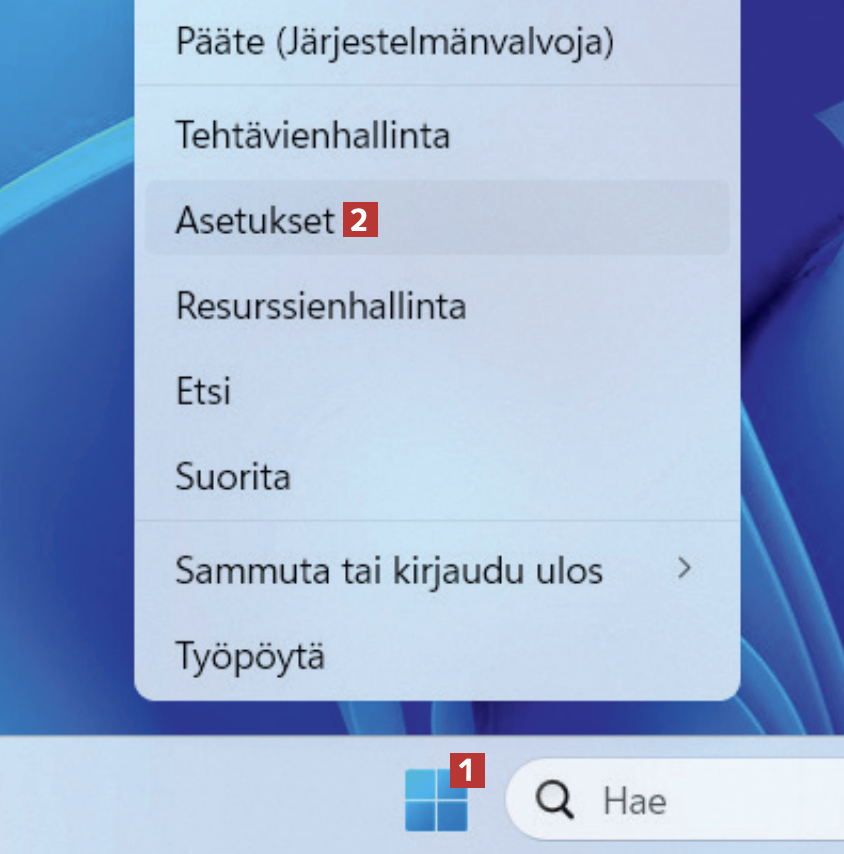Viewport: 844px width, 854px height.
Task: Open Resurssienhallinta file explorer entry
Action: tap(320, 305)
